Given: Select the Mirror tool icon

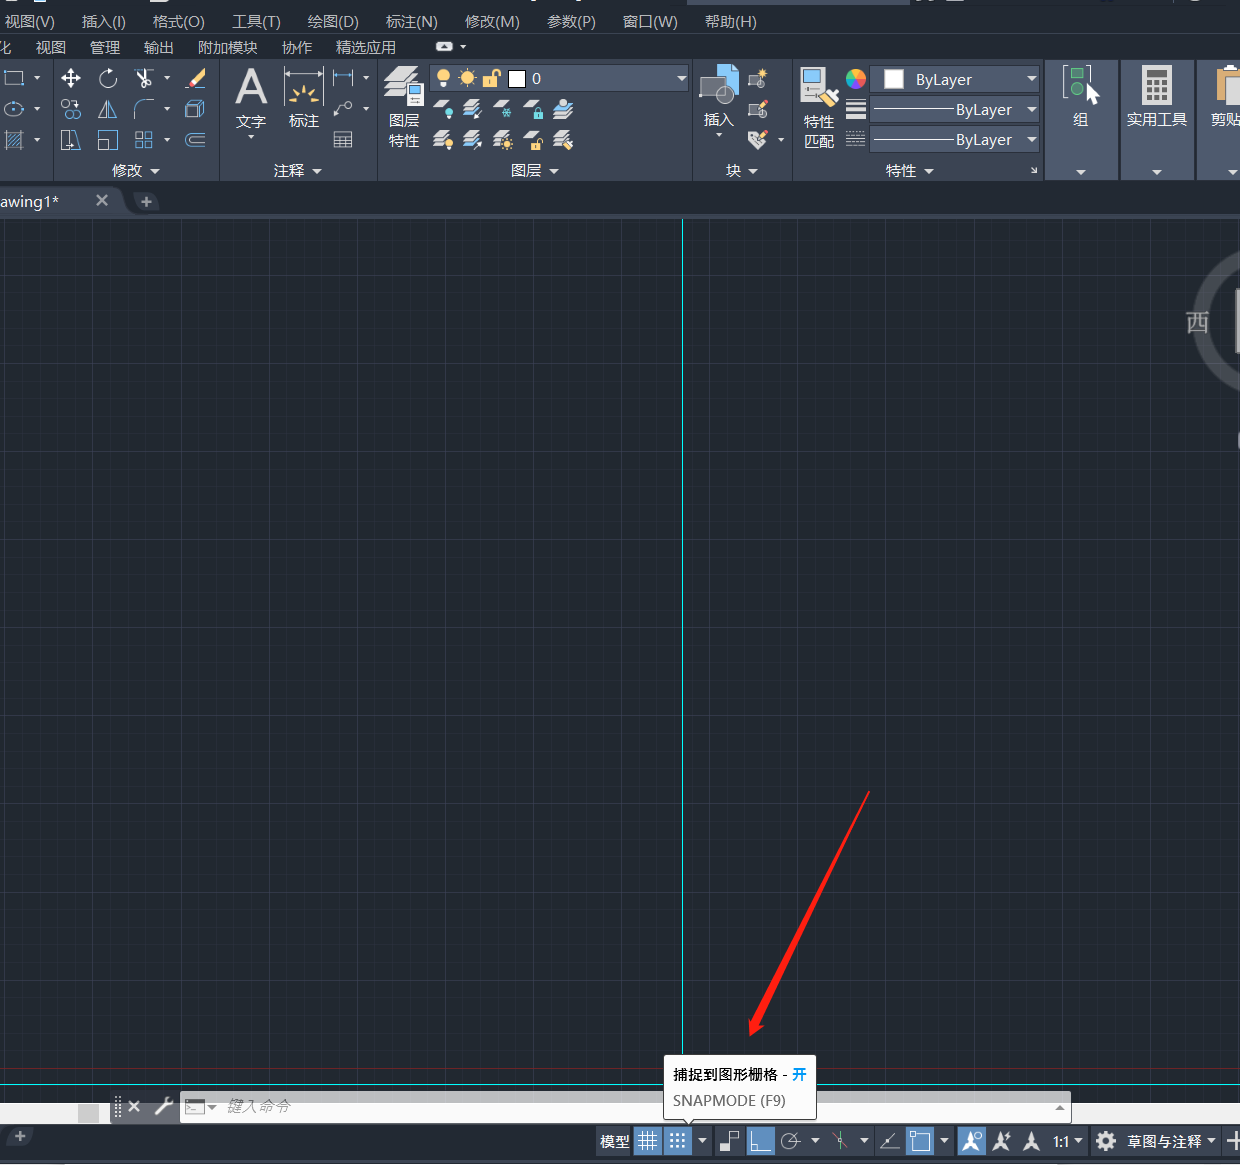Looking at the screenshot, I should (x=108, y=110).
